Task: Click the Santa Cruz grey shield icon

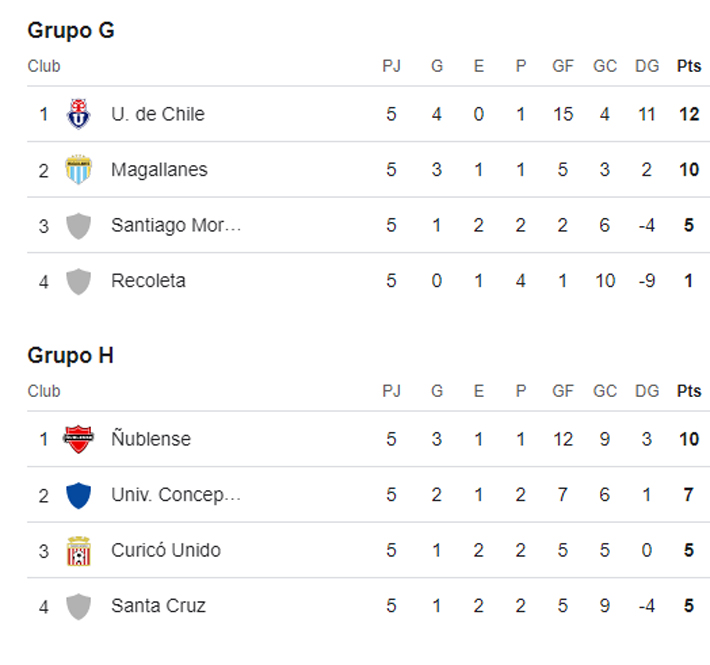Action: coord(78,606)
